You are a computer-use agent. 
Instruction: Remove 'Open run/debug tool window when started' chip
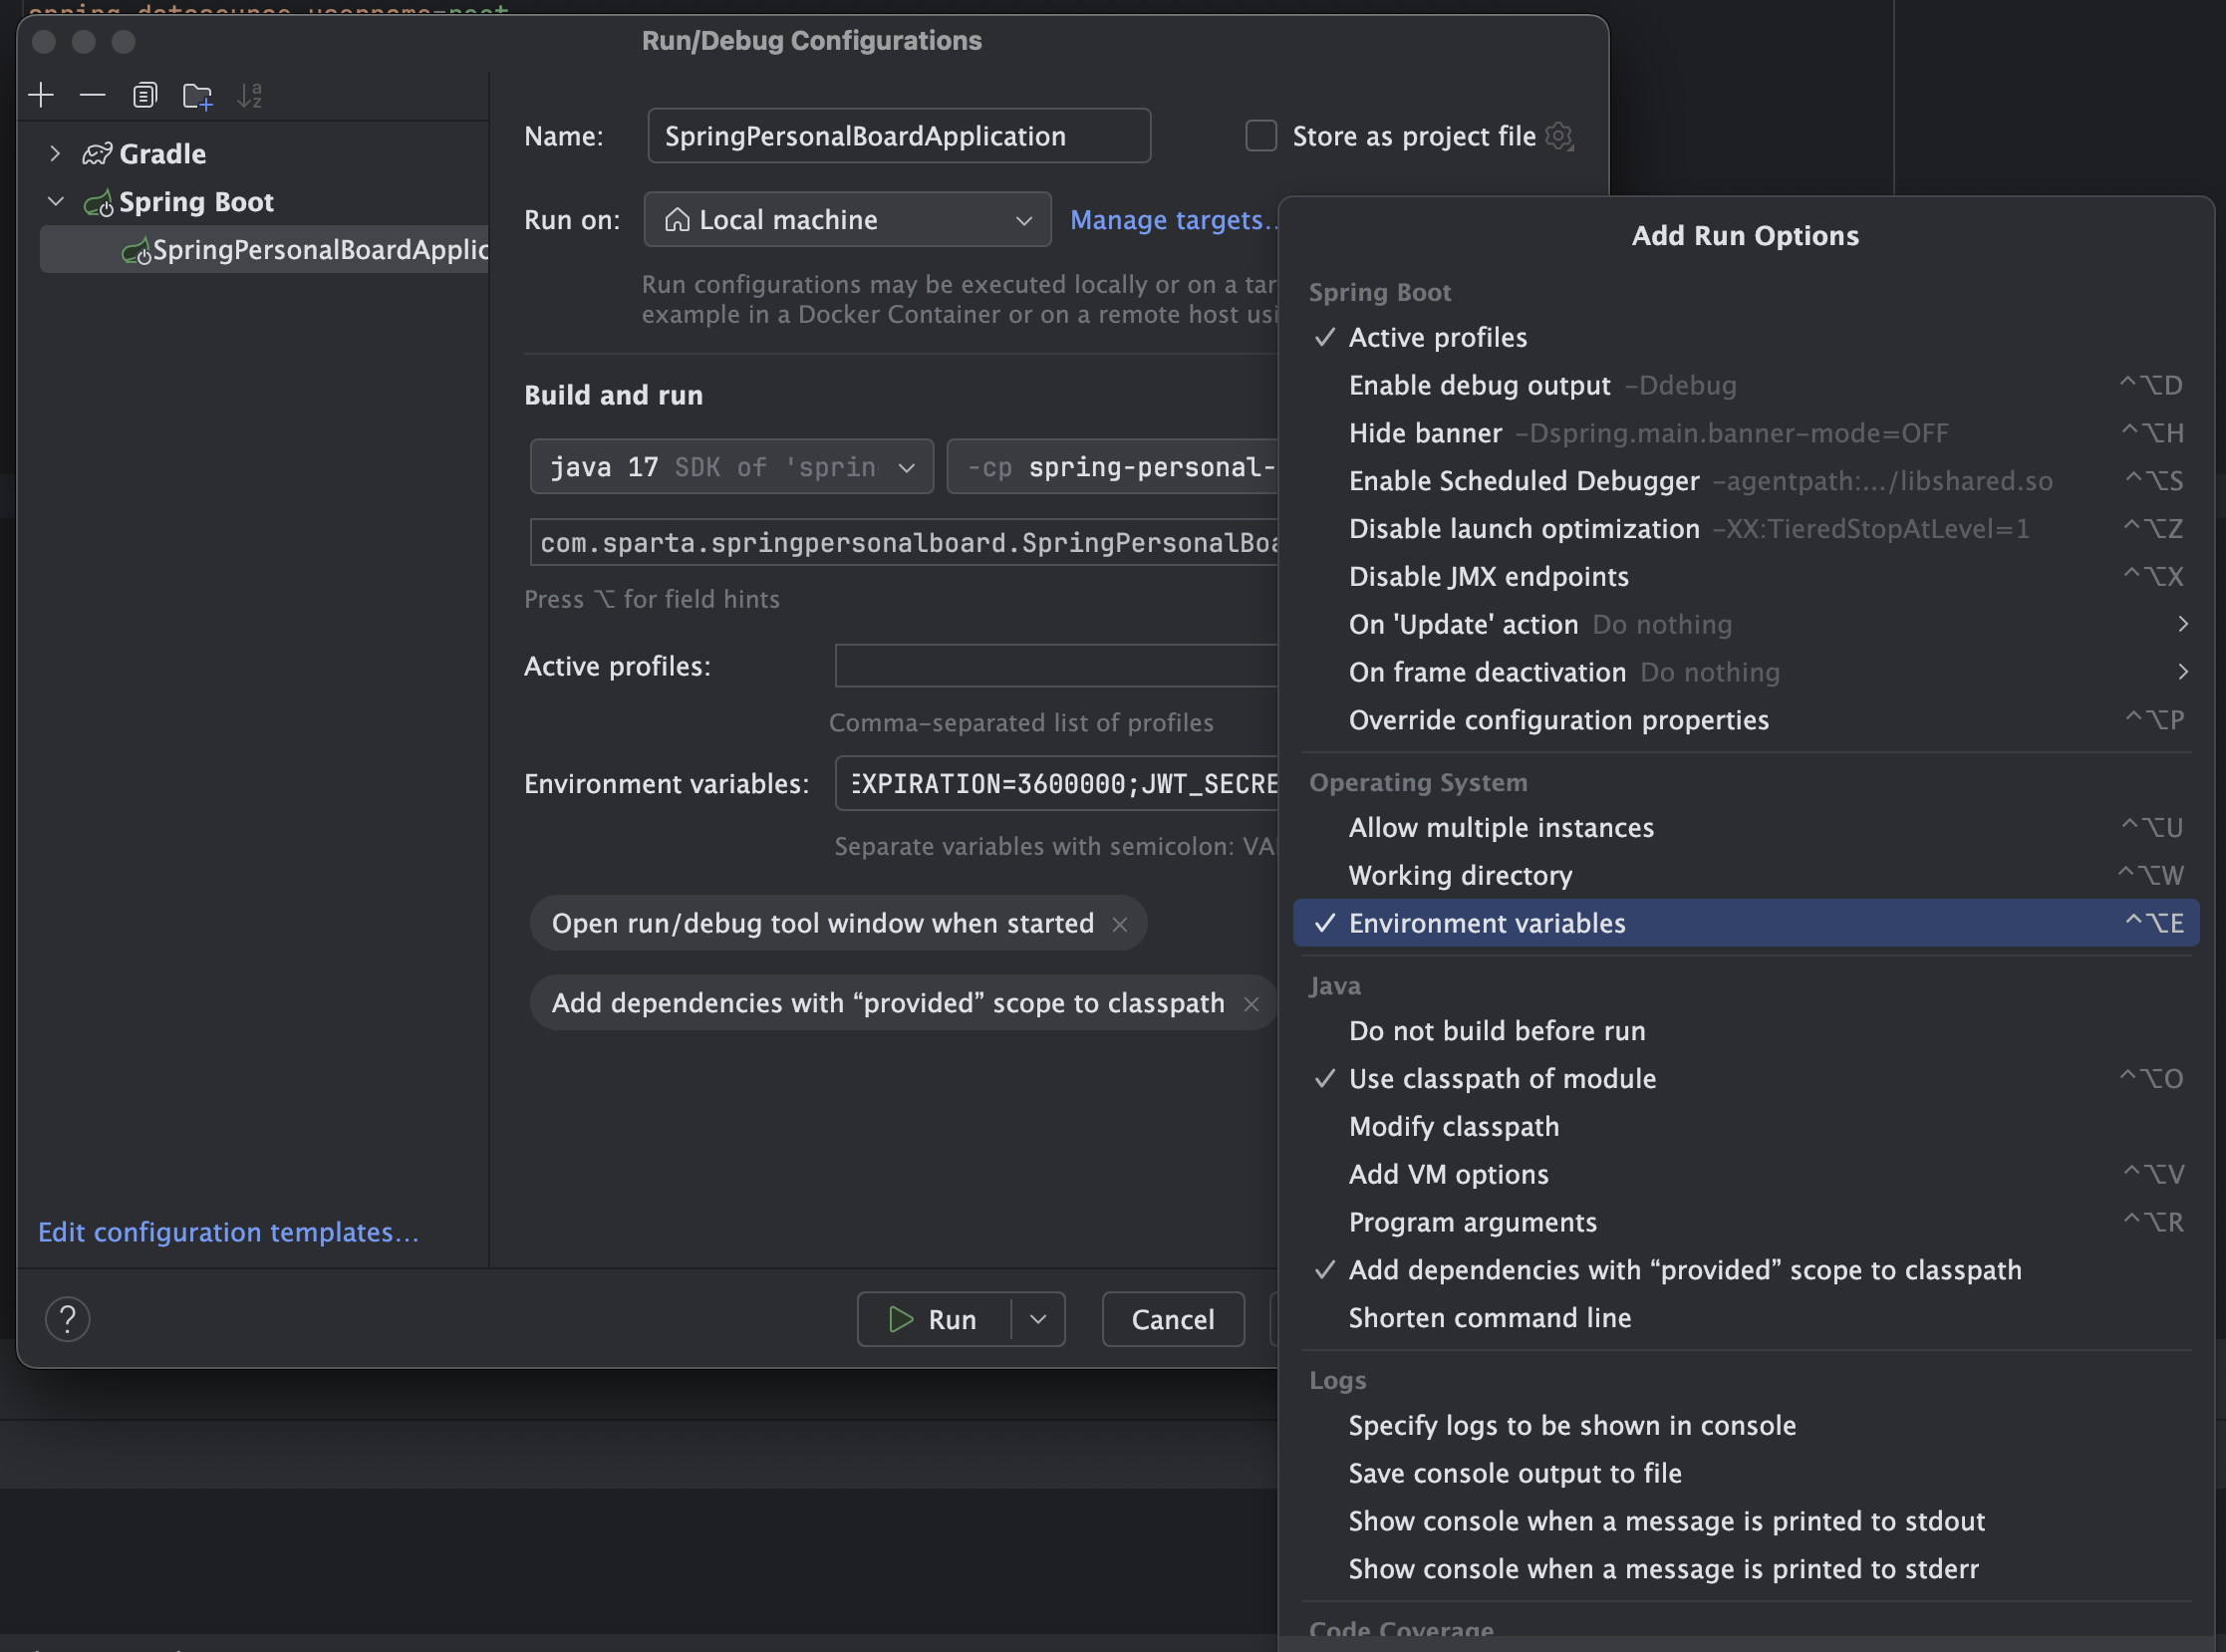[1120, 924]
